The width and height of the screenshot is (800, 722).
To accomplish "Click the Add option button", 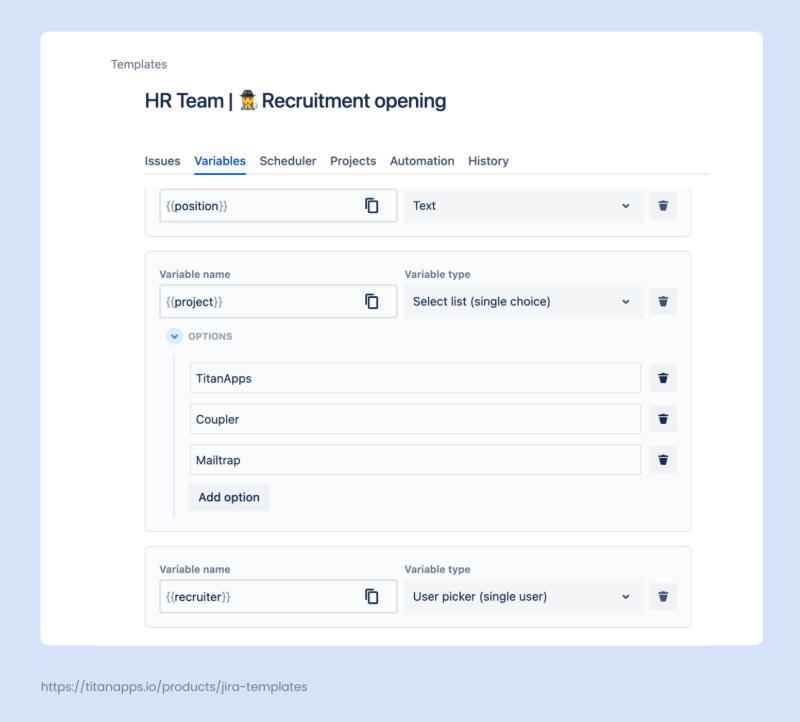I will point(229,497).
